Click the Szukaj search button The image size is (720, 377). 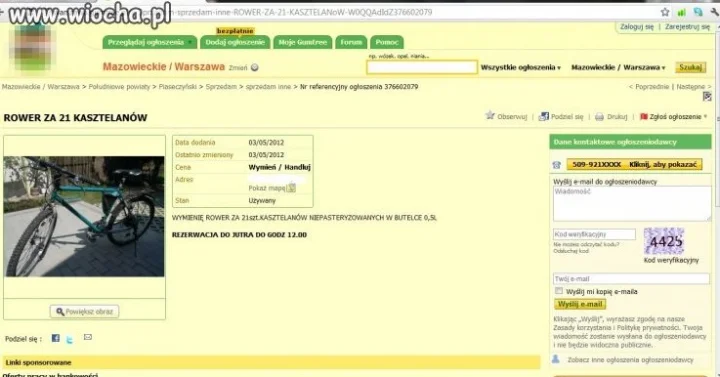(x=690, y=68)
